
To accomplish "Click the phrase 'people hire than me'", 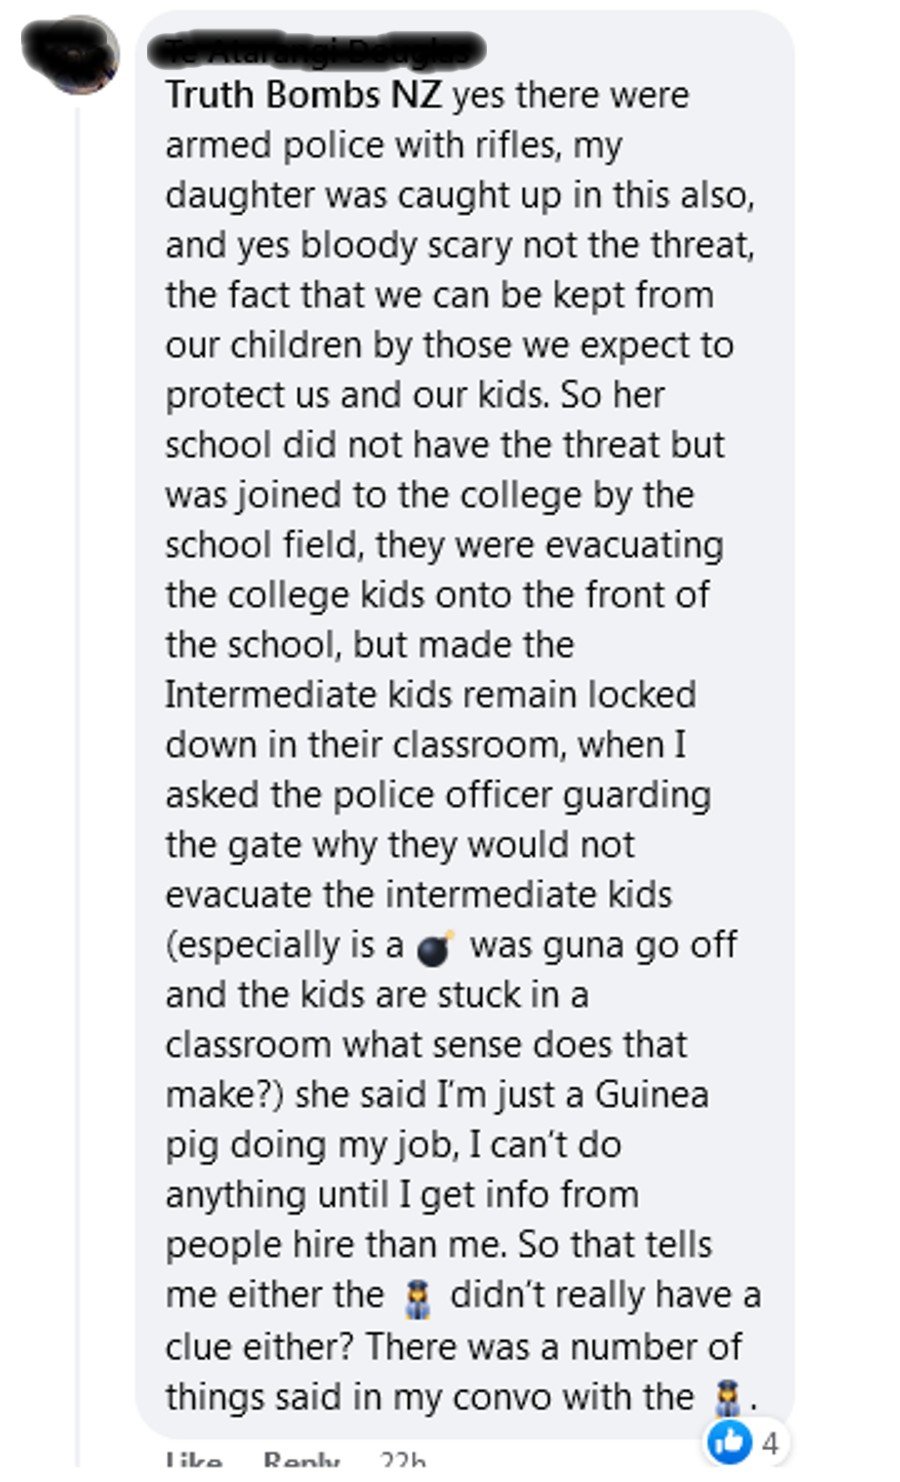I will [337, 1245].
